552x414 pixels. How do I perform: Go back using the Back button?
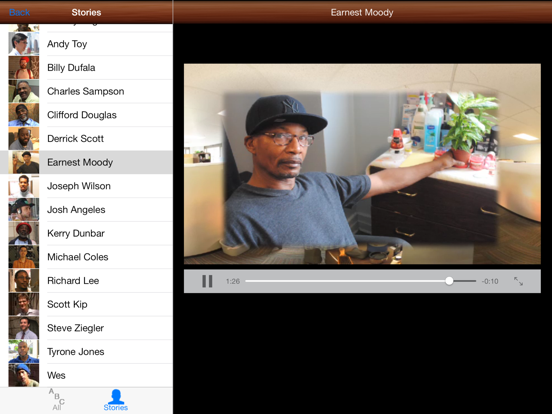(x=19, y=12)
